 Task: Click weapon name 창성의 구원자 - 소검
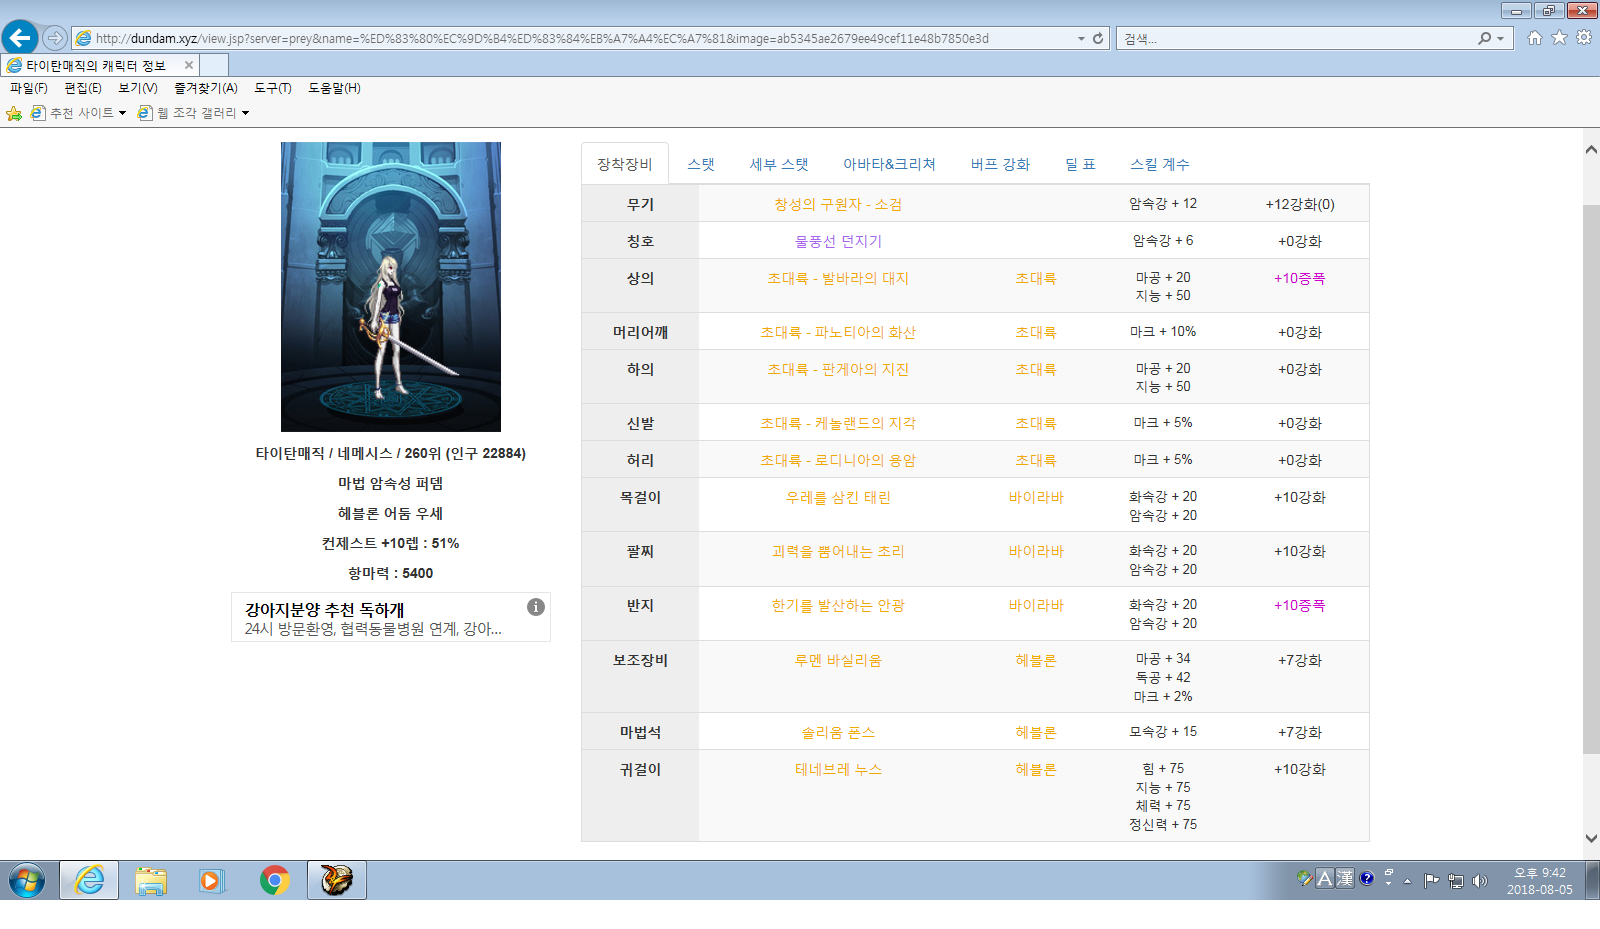(x=838, y=204)
